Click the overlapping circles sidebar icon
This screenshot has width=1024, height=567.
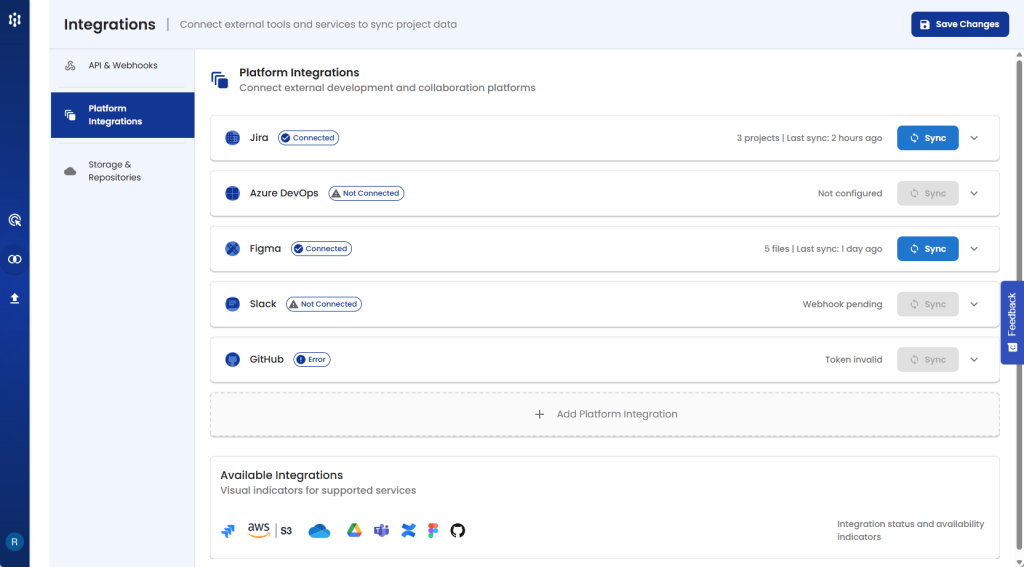click(x=15, y=259)
